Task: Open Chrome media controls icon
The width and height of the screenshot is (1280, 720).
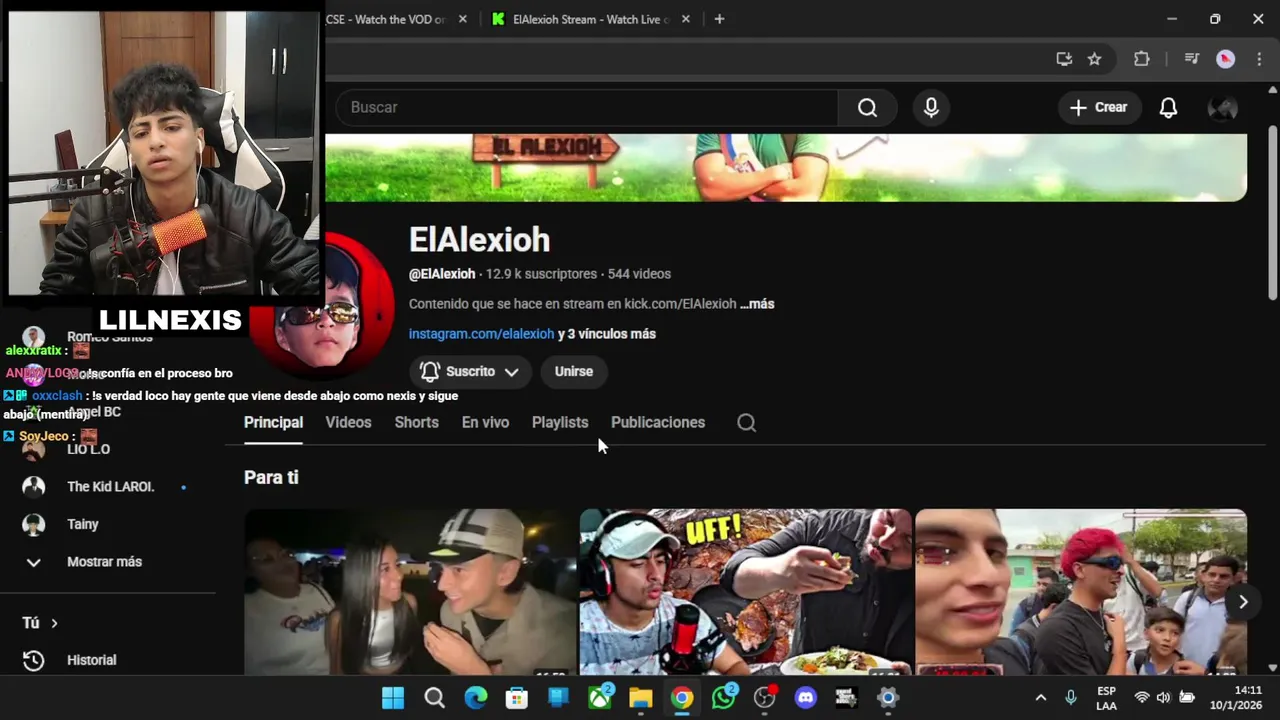Action: (x=1191, y=59)
